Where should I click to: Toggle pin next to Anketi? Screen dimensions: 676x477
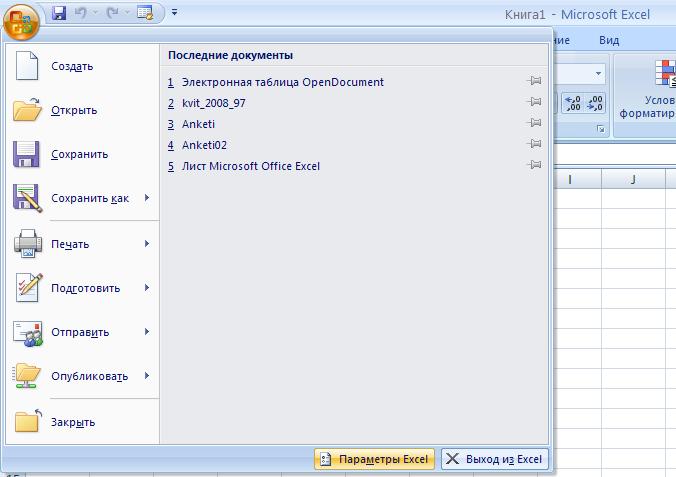click(534, 122)
